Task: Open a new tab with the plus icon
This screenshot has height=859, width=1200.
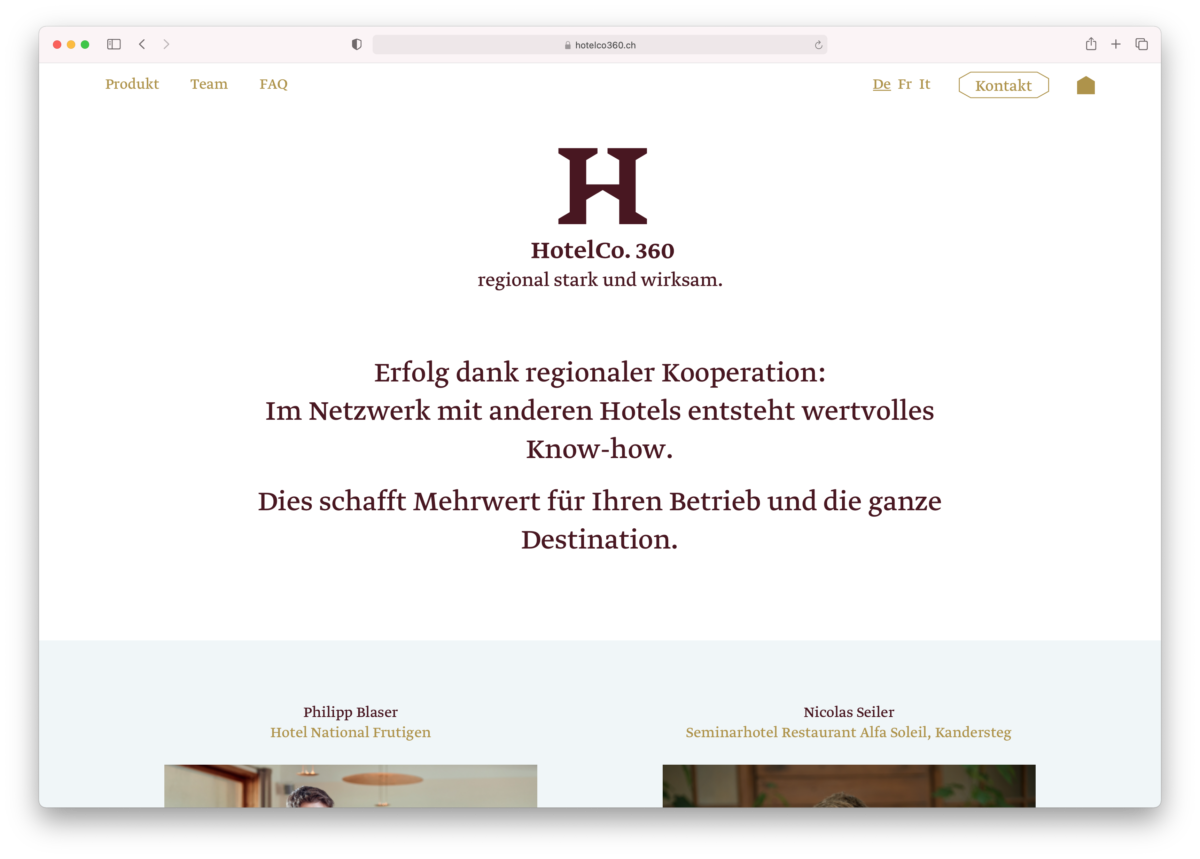Action: click(x=1116, y=44)
